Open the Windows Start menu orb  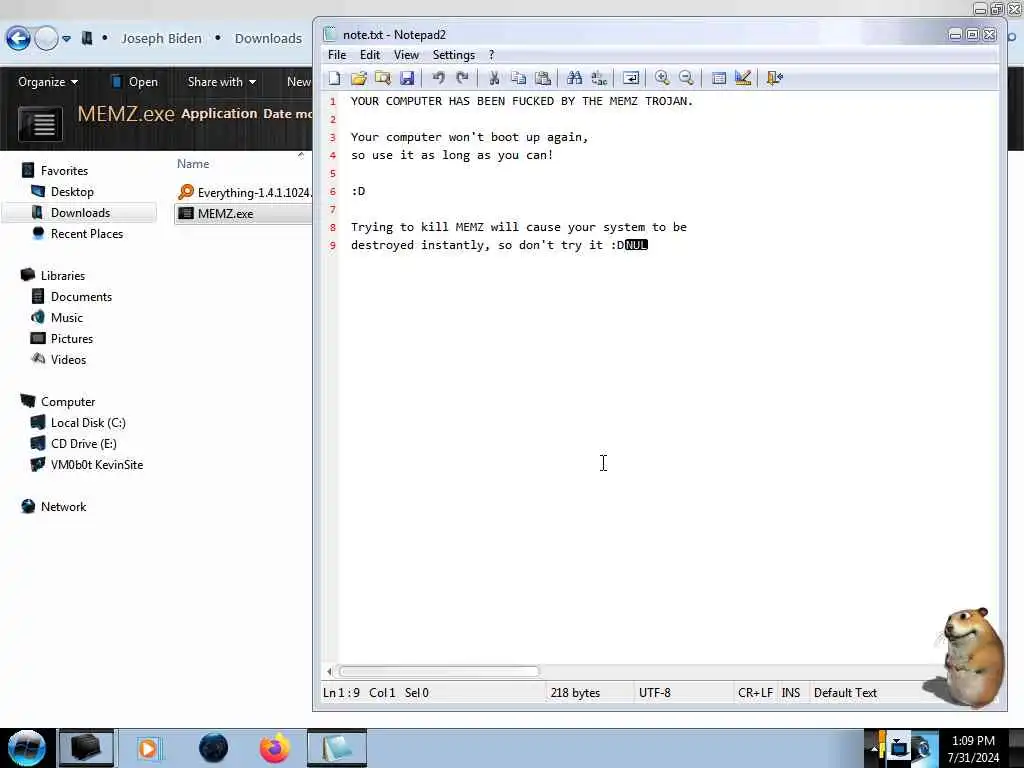point(27,748)
